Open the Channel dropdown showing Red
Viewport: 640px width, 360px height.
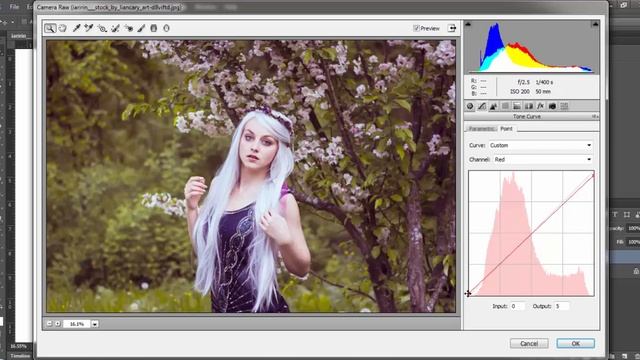tap(543, 160)
